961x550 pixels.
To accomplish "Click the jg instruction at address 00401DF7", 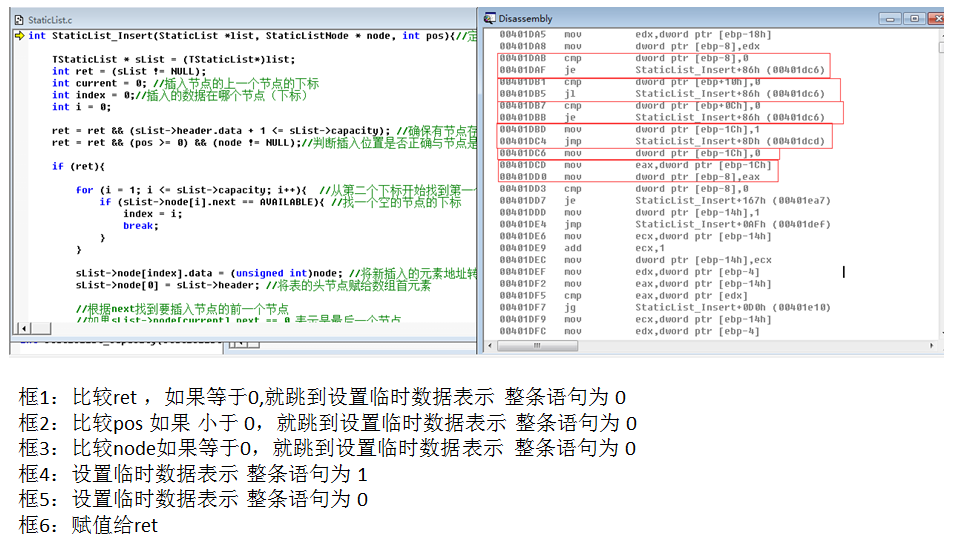I will (x=665, y=307).
